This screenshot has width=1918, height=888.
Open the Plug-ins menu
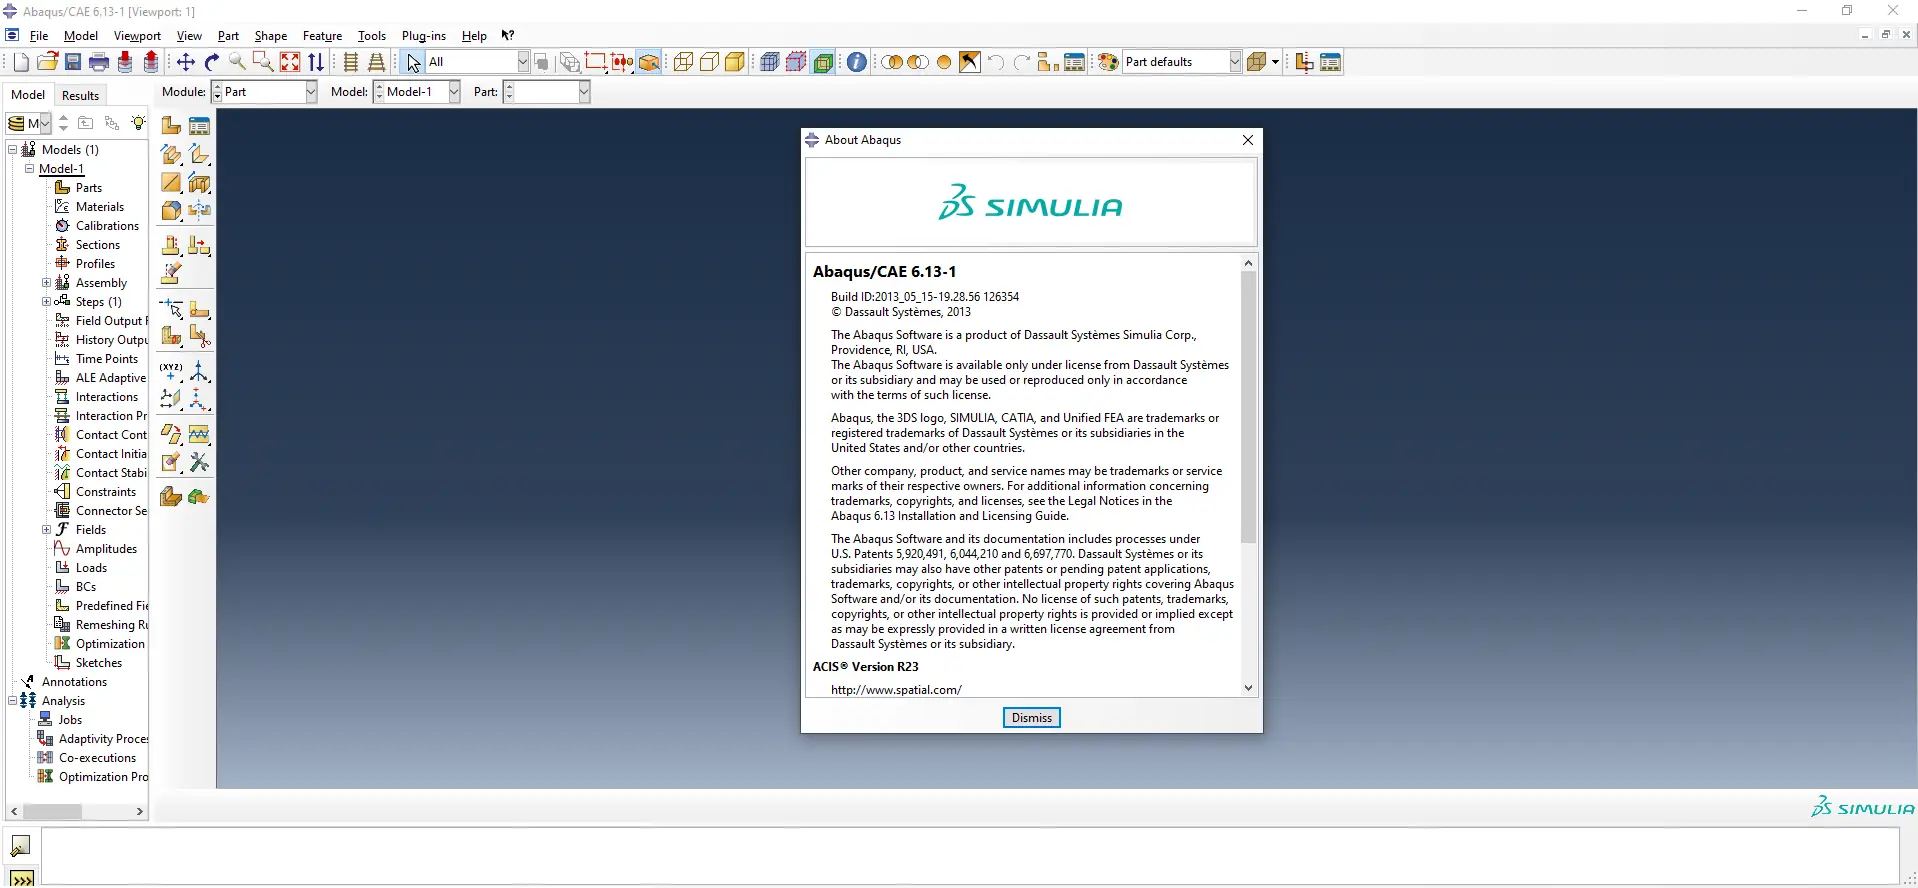(424, 36)
